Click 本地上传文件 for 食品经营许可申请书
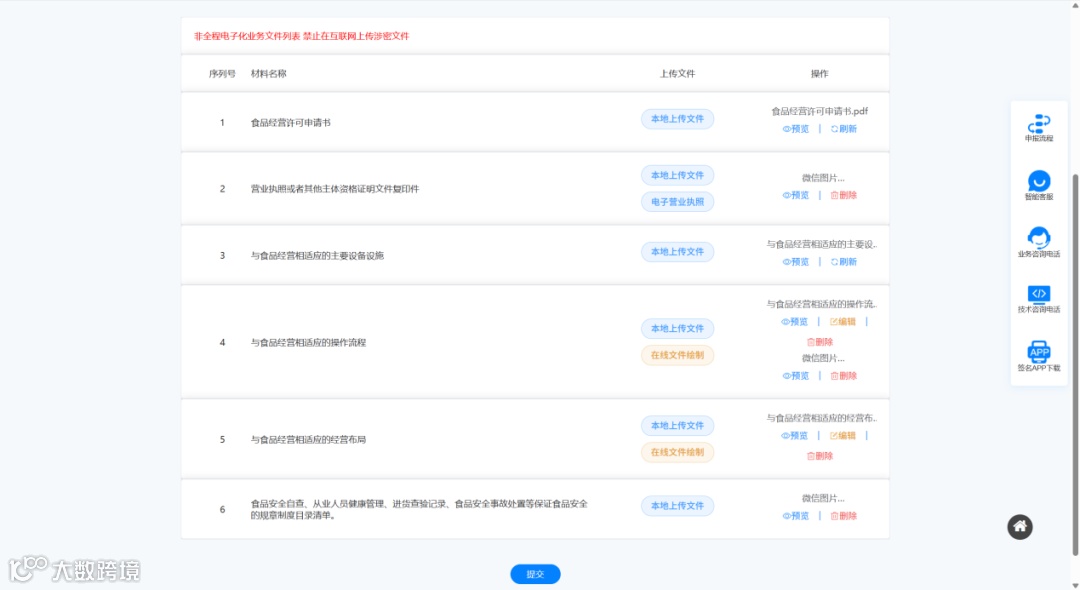The image size is (1080, 590). coord(677,118)
